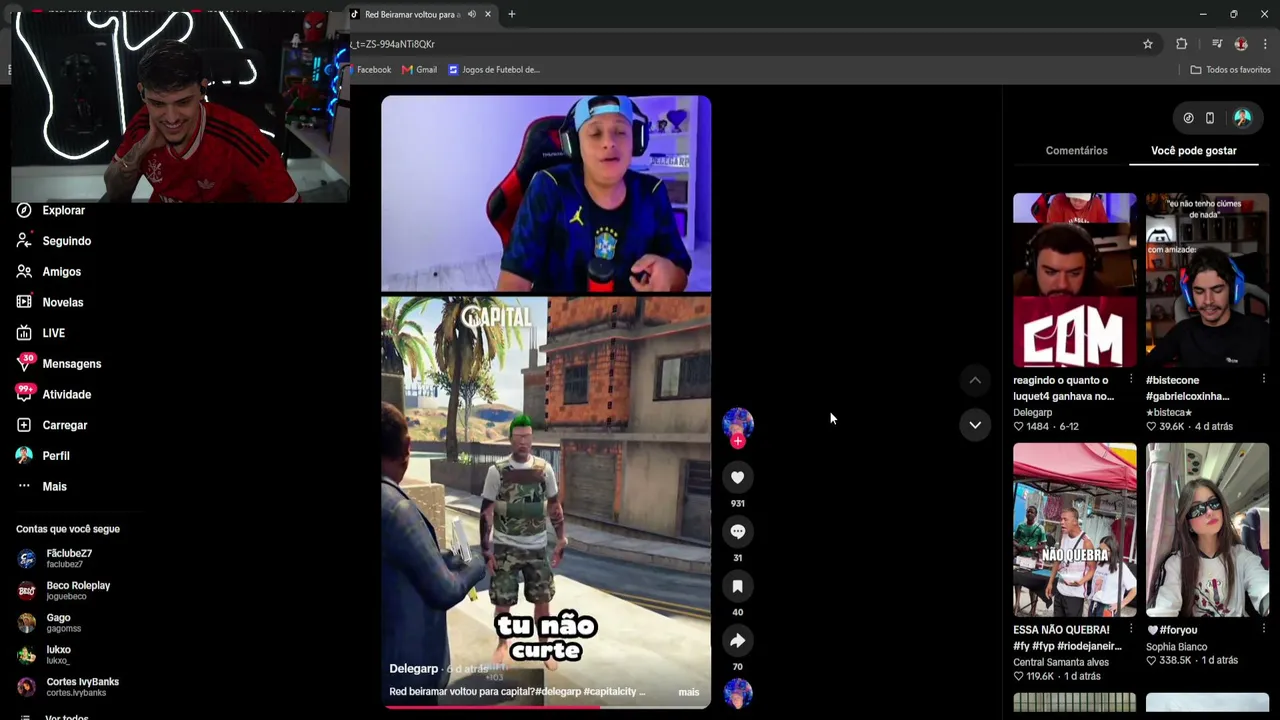1280x720 pixels.
Task: Go to the next video
Action: coord(975,425)
